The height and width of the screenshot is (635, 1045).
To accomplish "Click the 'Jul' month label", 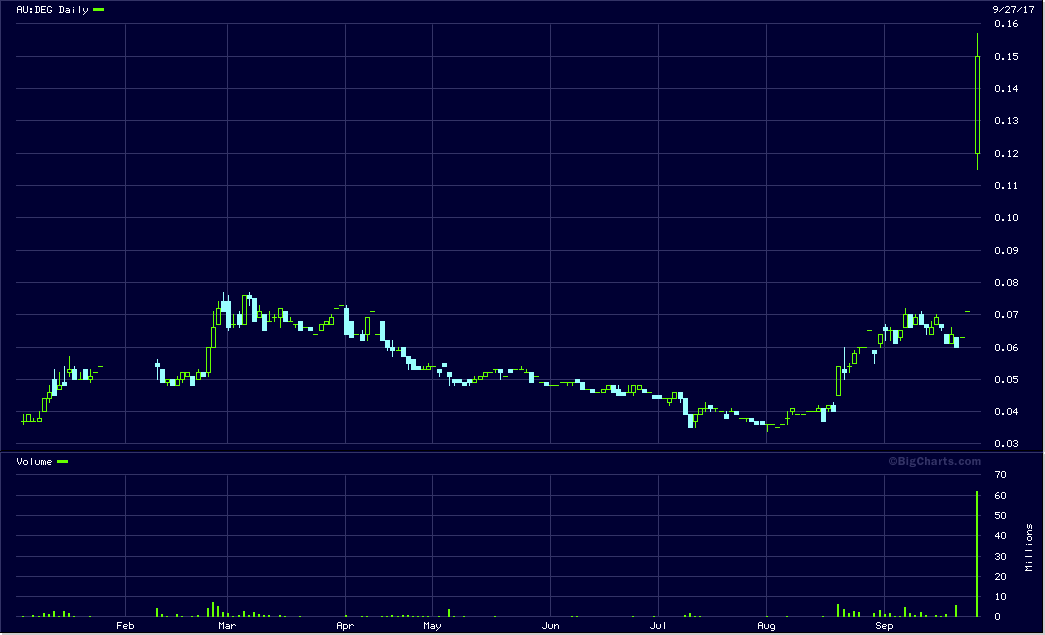I will pos(658,626).
